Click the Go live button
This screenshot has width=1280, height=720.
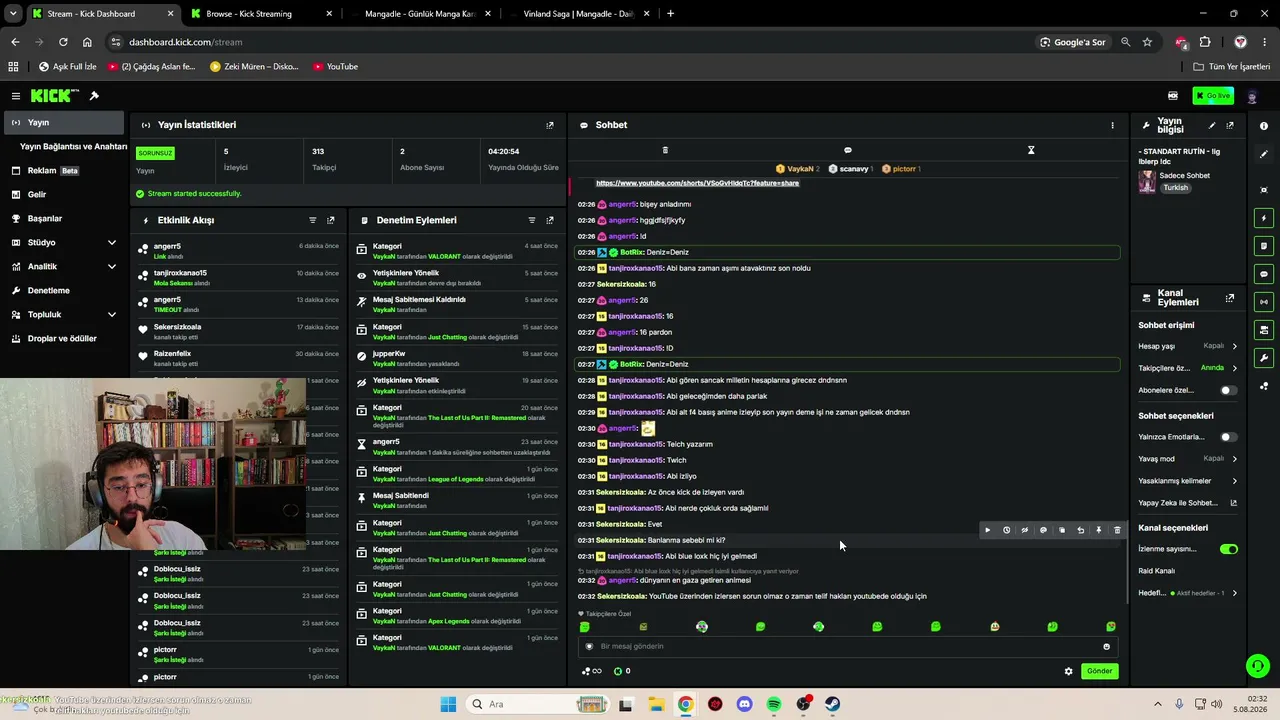pos(1213,96)
